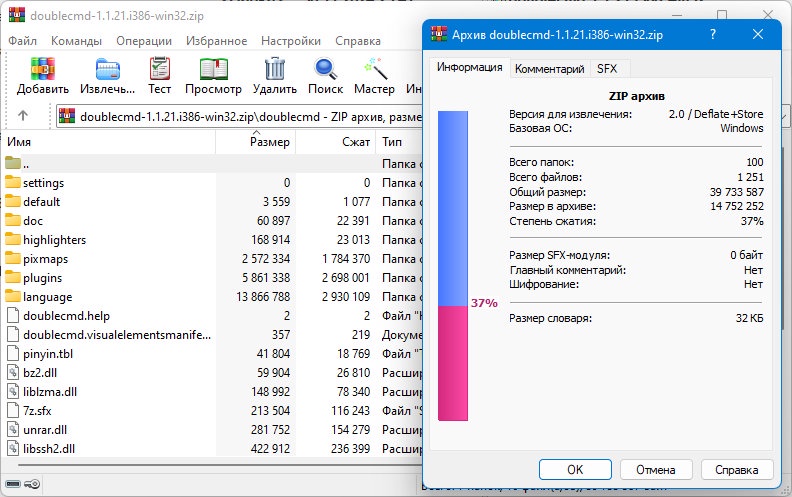Open the Избранное menu

point(217,41)
